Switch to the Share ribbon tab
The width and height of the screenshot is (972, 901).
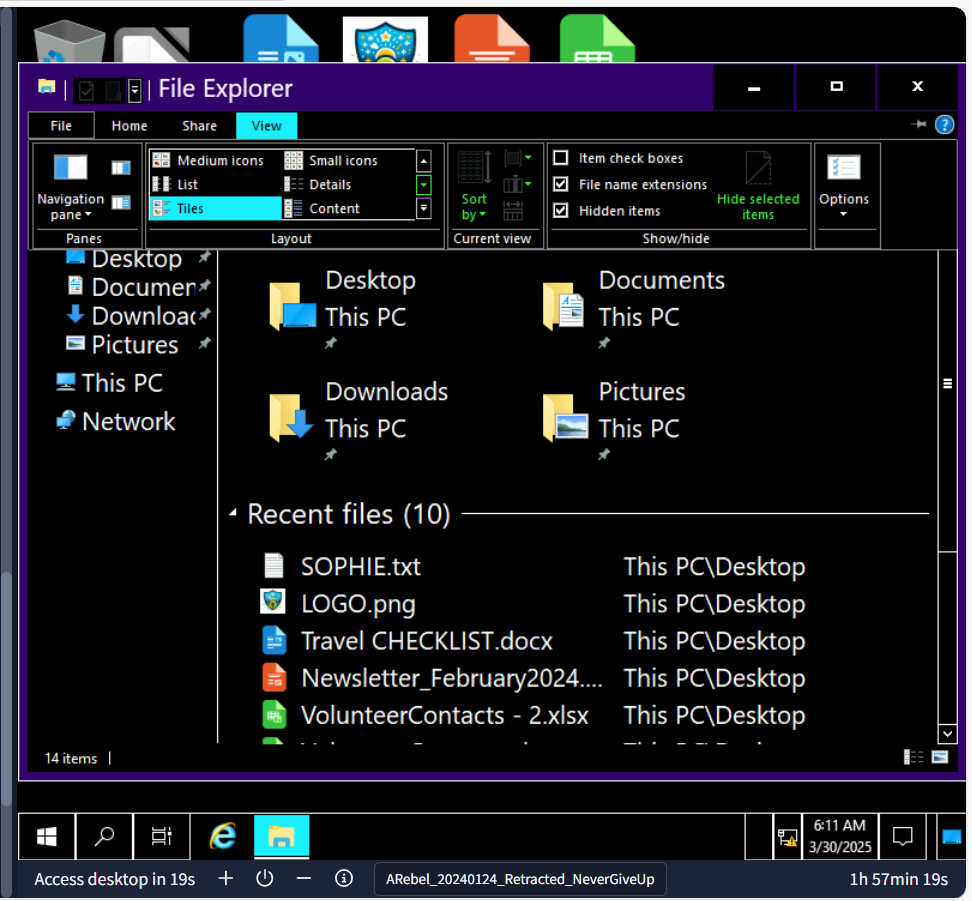[x=199, y=126]
